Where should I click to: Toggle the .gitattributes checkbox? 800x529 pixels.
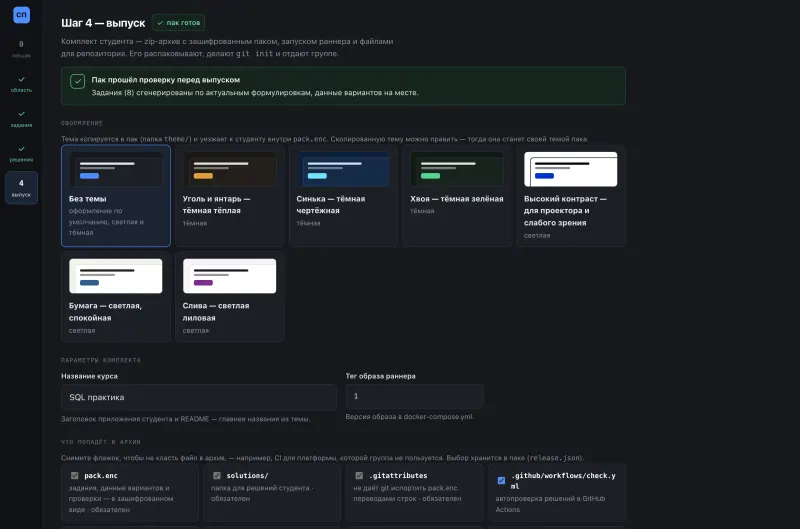click(359, 475)
